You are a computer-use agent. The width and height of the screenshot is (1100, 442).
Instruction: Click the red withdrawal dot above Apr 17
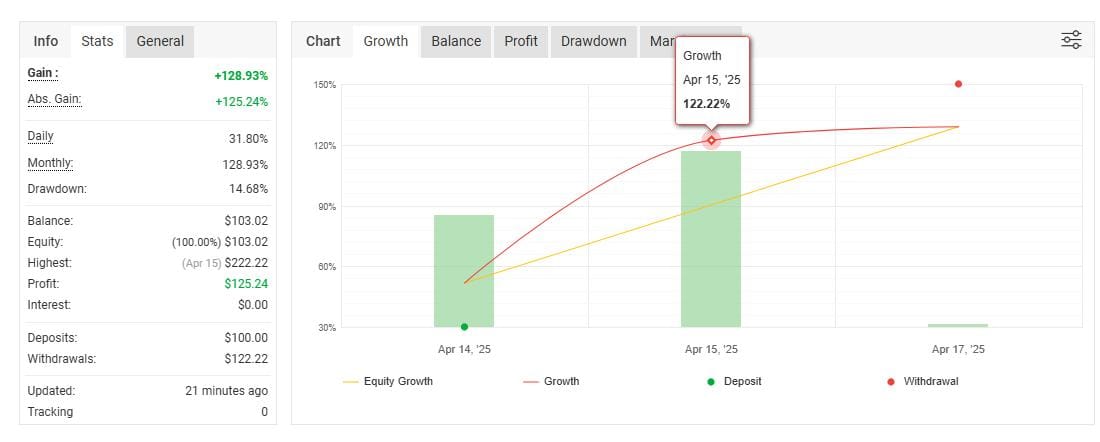coord(958,84)
